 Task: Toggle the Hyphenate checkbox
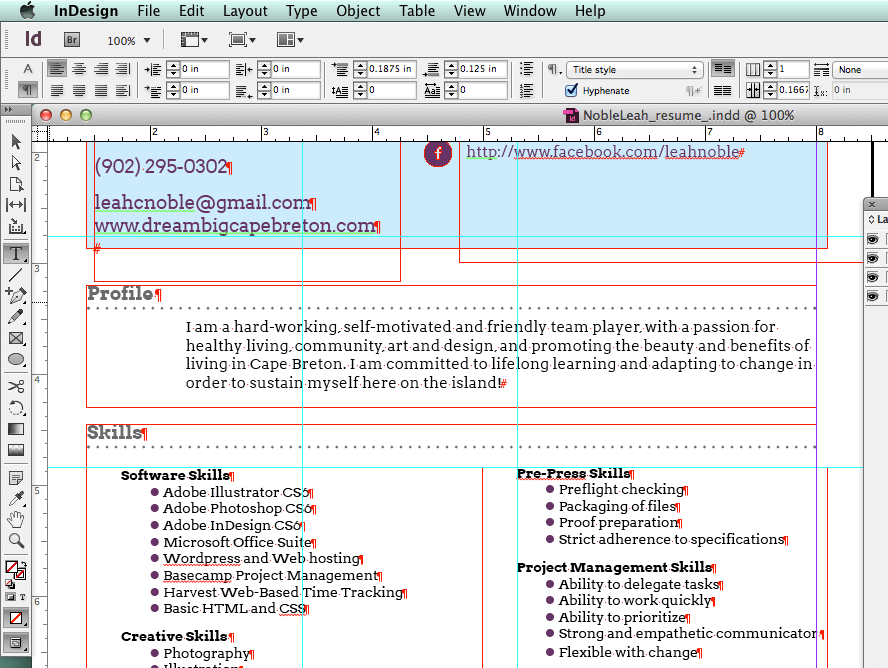click(572, 90)
